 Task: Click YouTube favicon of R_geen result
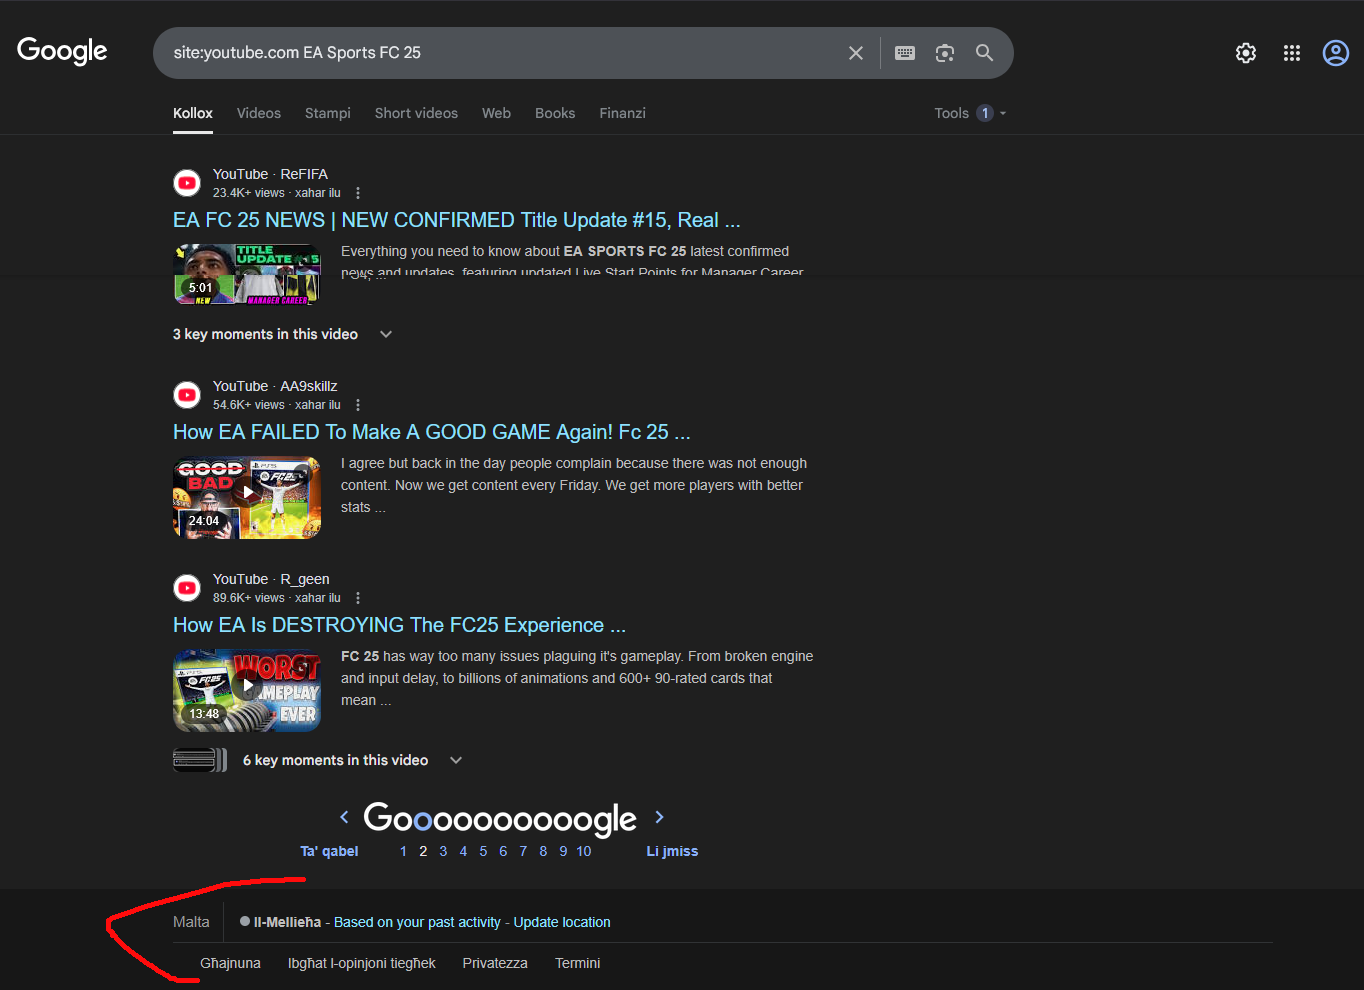tap(187, 588)
